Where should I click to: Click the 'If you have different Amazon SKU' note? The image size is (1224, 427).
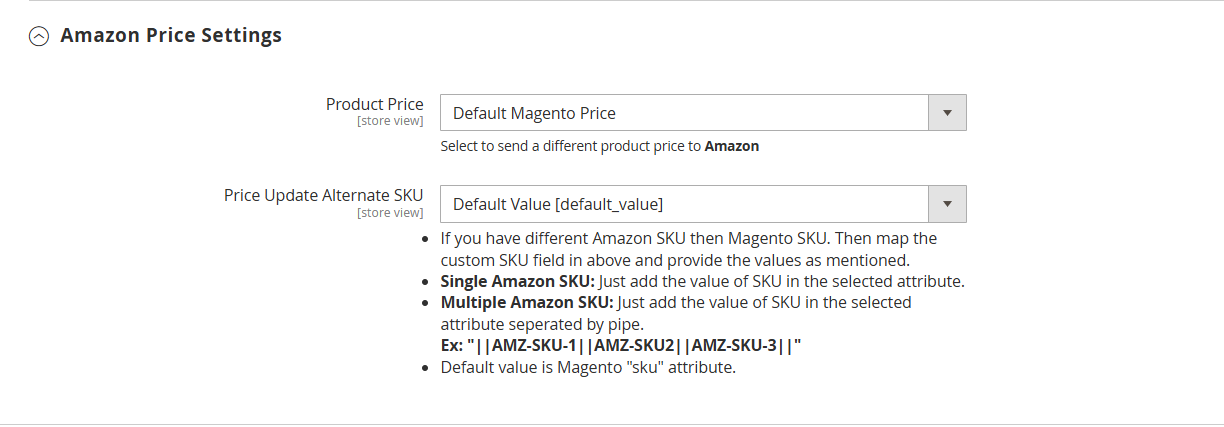[x=688, y=239]
